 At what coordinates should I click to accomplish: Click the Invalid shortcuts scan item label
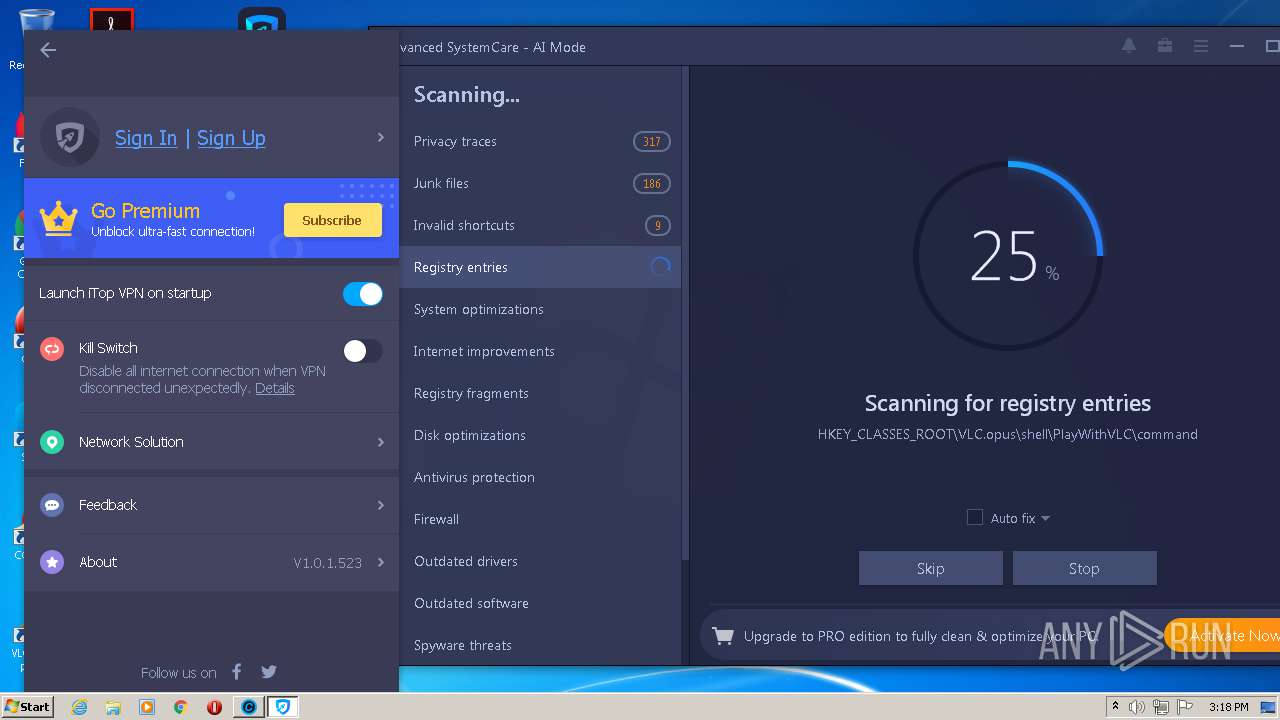pos(464,226)
